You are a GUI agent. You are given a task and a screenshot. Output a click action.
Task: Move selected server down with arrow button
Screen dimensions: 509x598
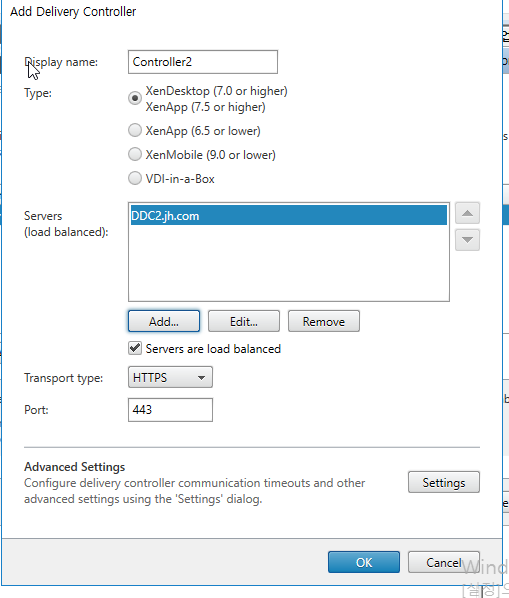pos(467,240)
